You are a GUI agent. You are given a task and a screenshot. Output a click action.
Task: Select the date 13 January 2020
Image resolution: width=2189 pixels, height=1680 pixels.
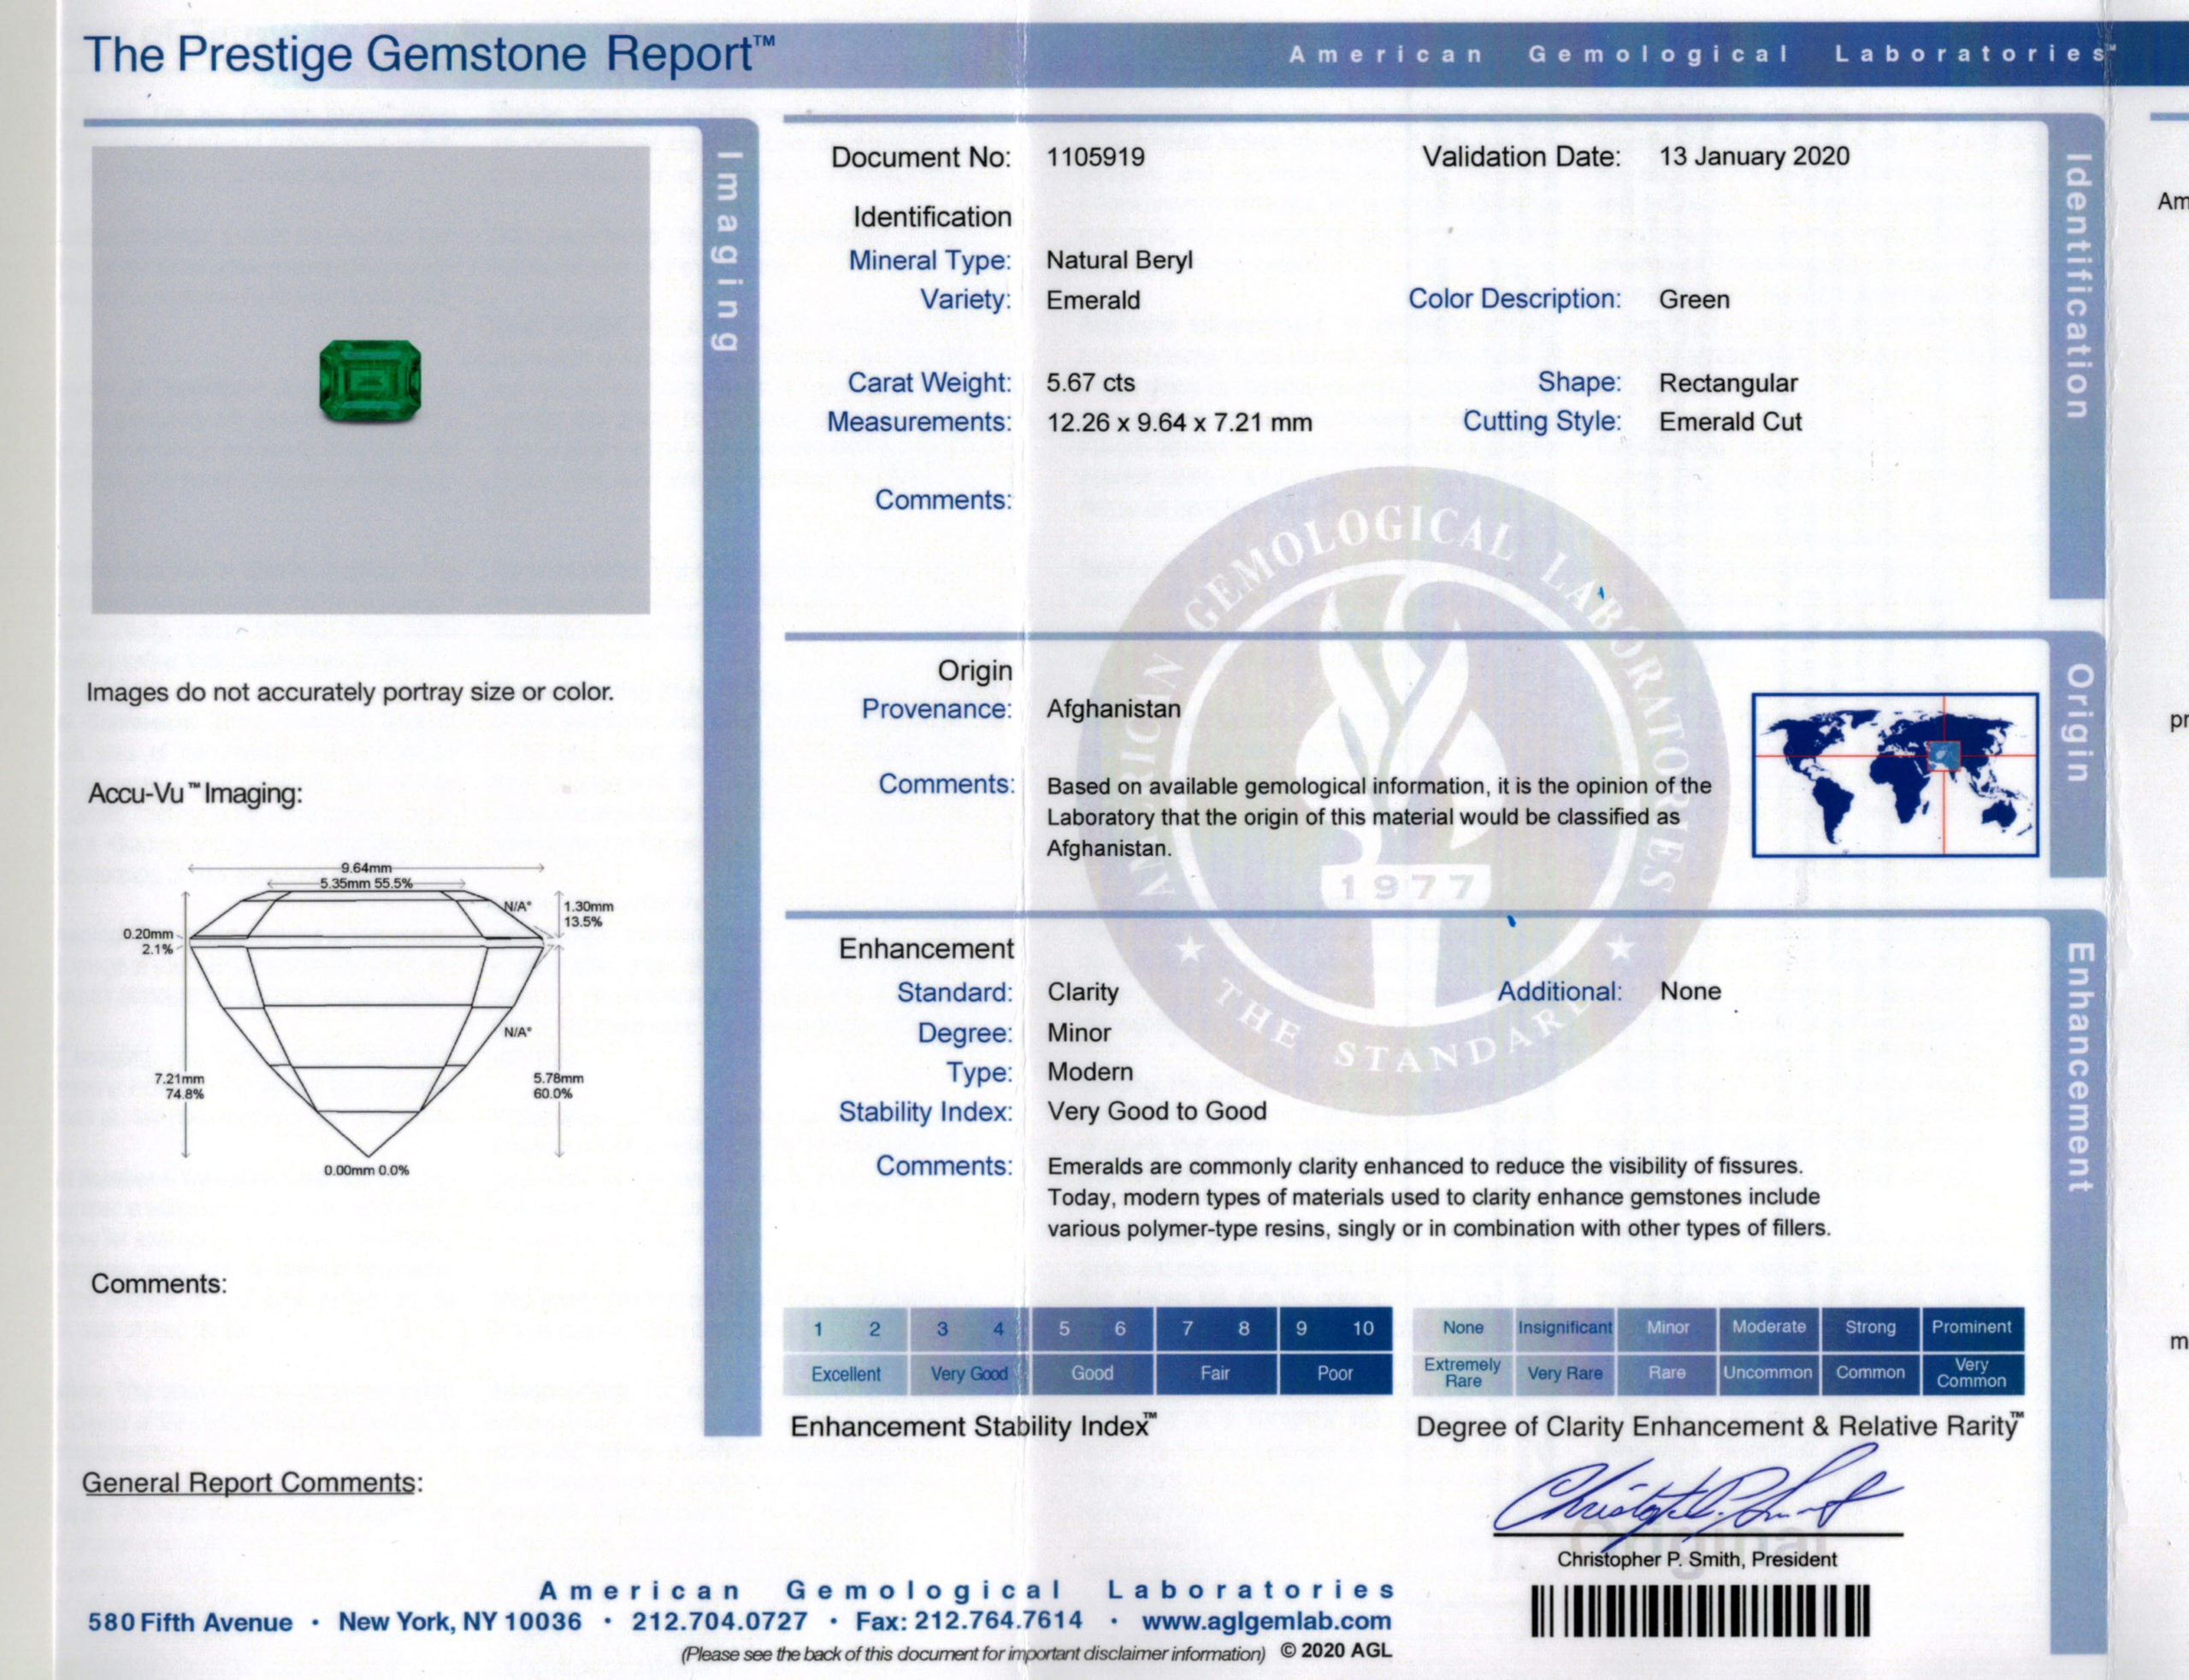[x=1754, y=156]
